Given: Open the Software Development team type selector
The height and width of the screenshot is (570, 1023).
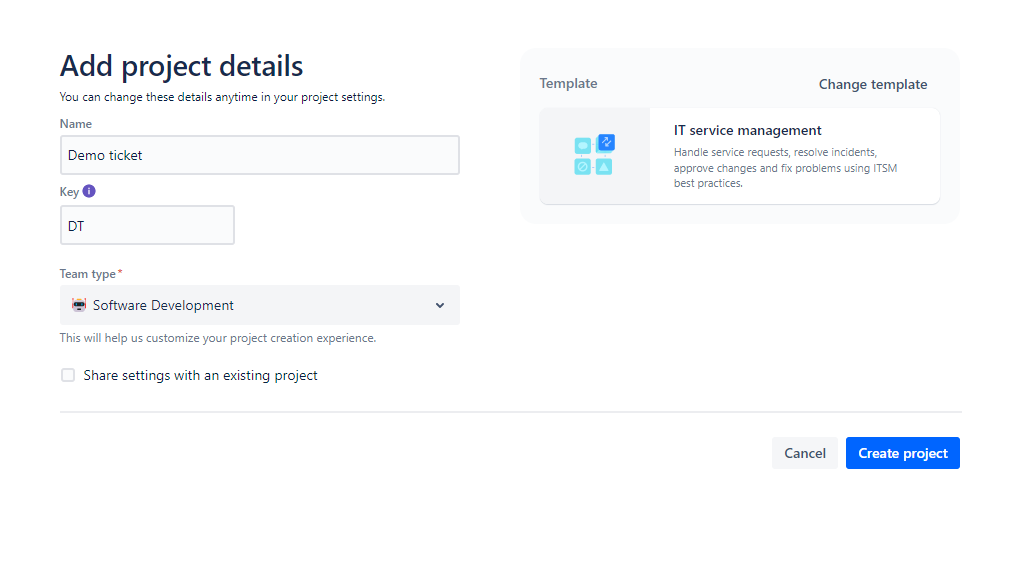Looking at the screenshot, I should pos(260,305).
